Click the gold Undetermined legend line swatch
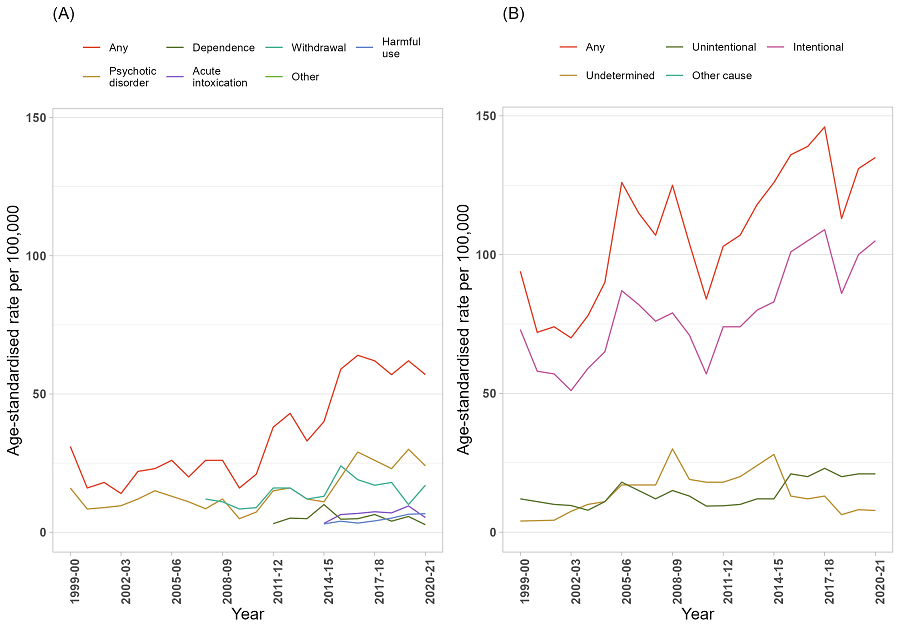Image resolution: width=900 pixels, height=630 pixels. 568,76
